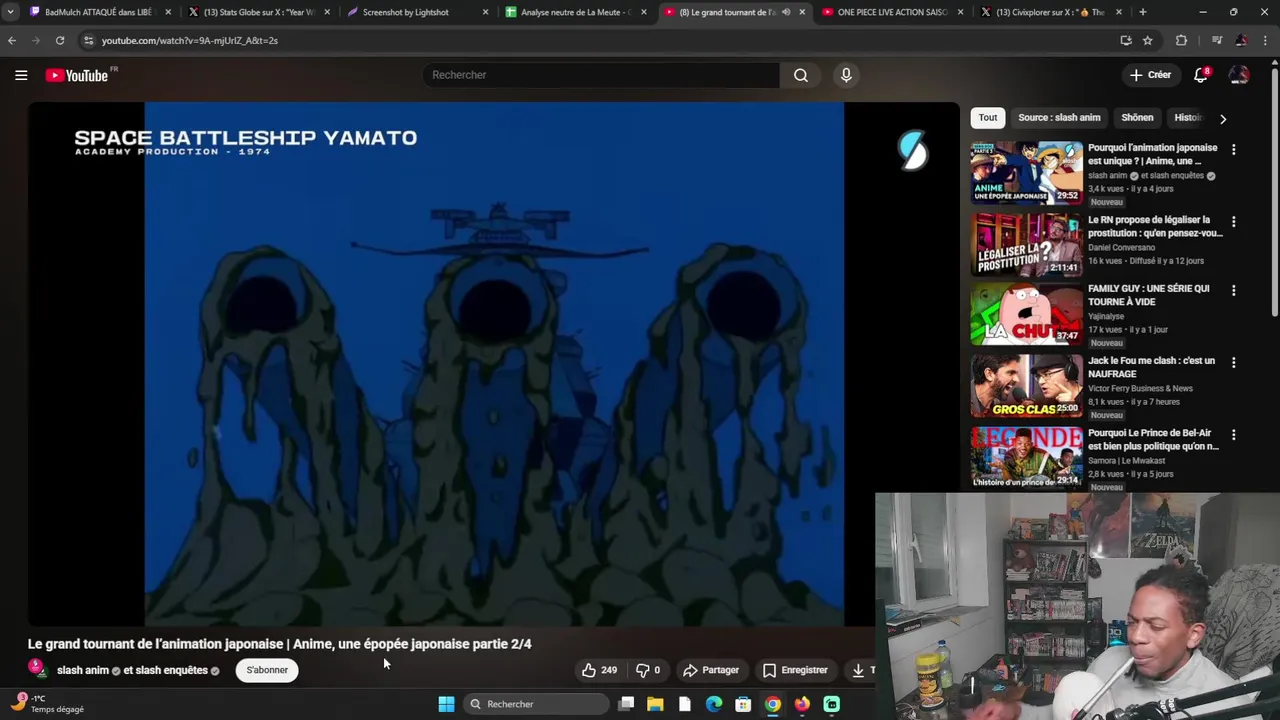Open Pourquoi Le Prince de Bel-Air title

click(1153, 439)
